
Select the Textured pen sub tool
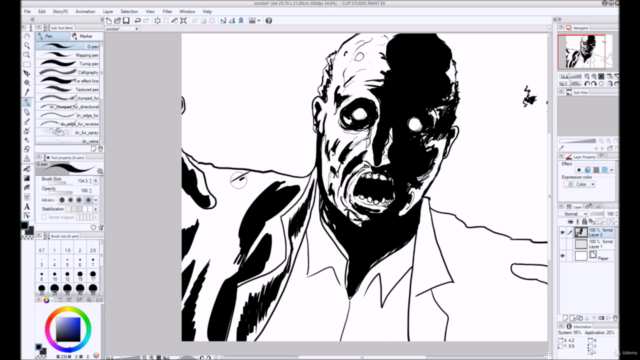coord(68,89)
